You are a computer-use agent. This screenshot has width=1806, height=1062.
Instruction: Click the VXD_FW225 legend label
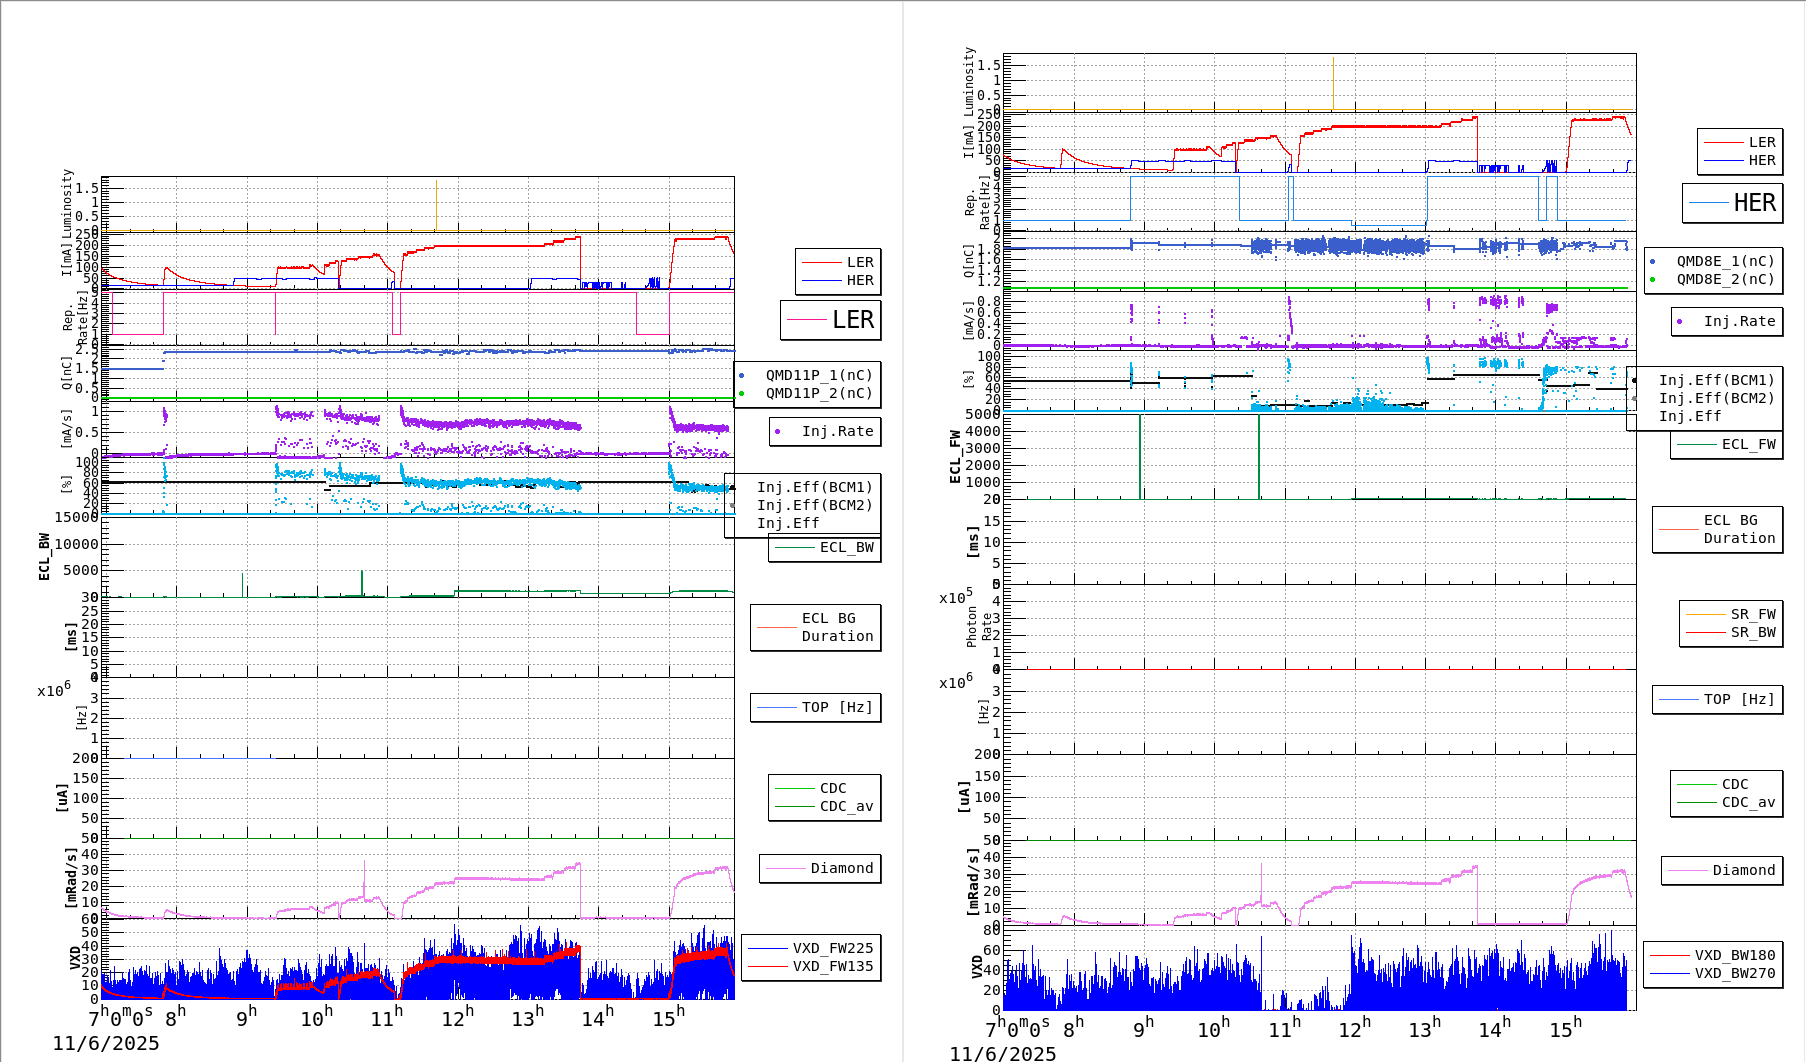click(x=832, y=948)
